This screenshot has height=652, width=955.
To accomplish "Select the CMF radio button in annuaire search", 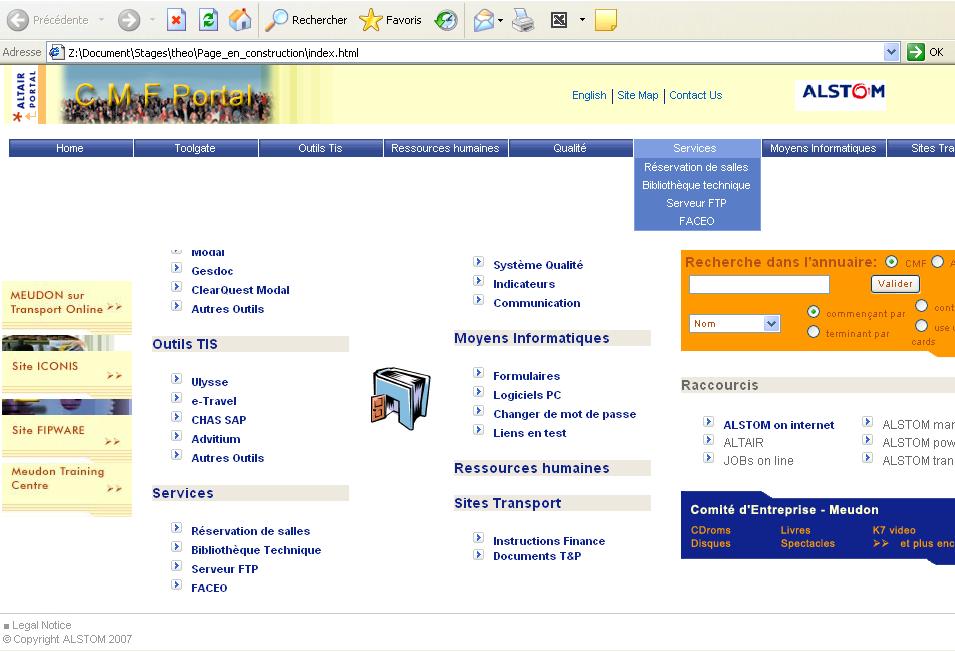I will 892,262.
